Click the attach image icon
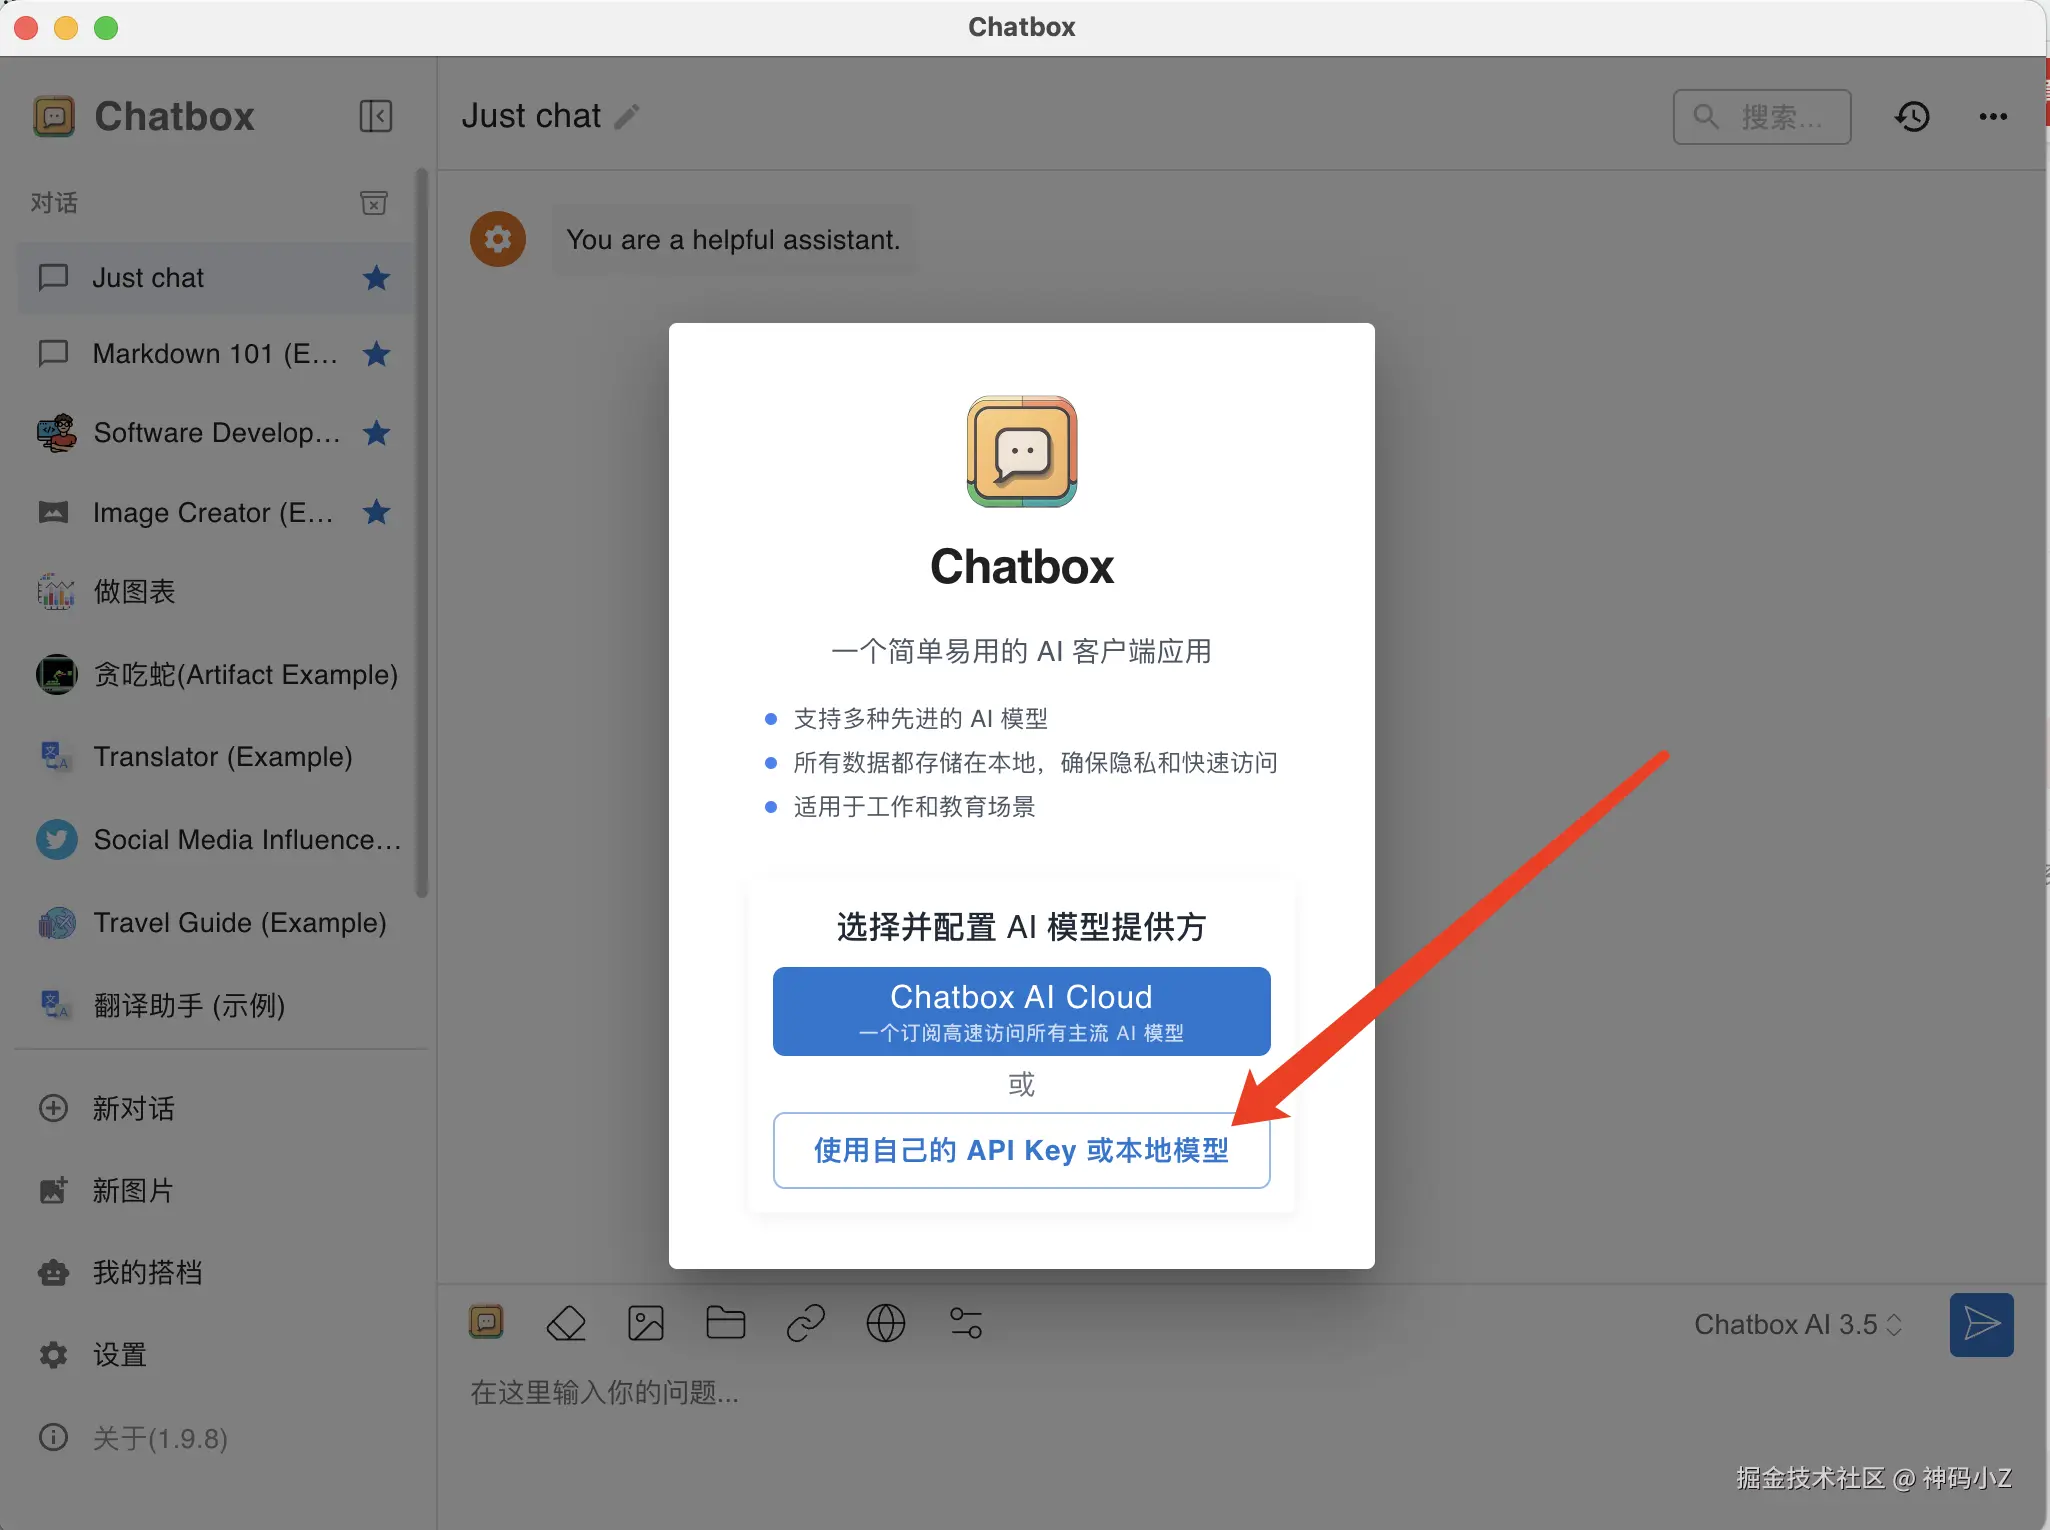Screen dimensions: 2050x1530 646,1323
